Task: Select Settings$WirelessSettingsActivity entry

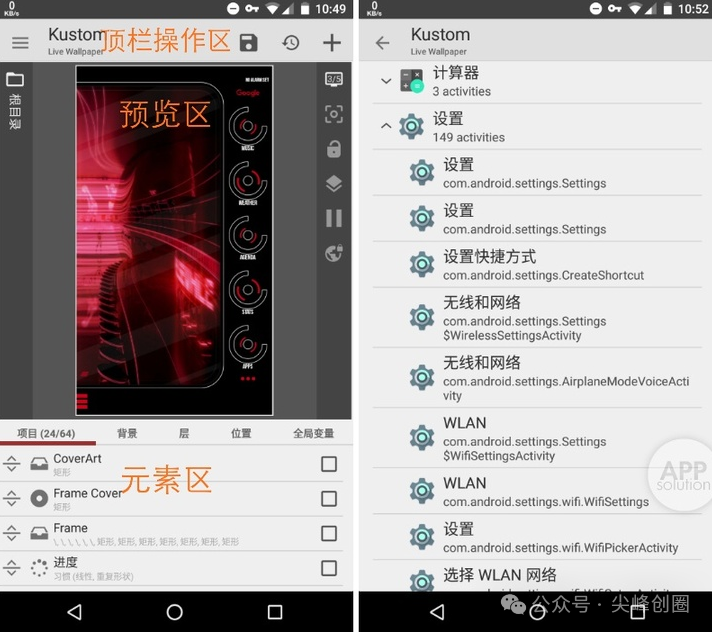Action: click(537, 318)
